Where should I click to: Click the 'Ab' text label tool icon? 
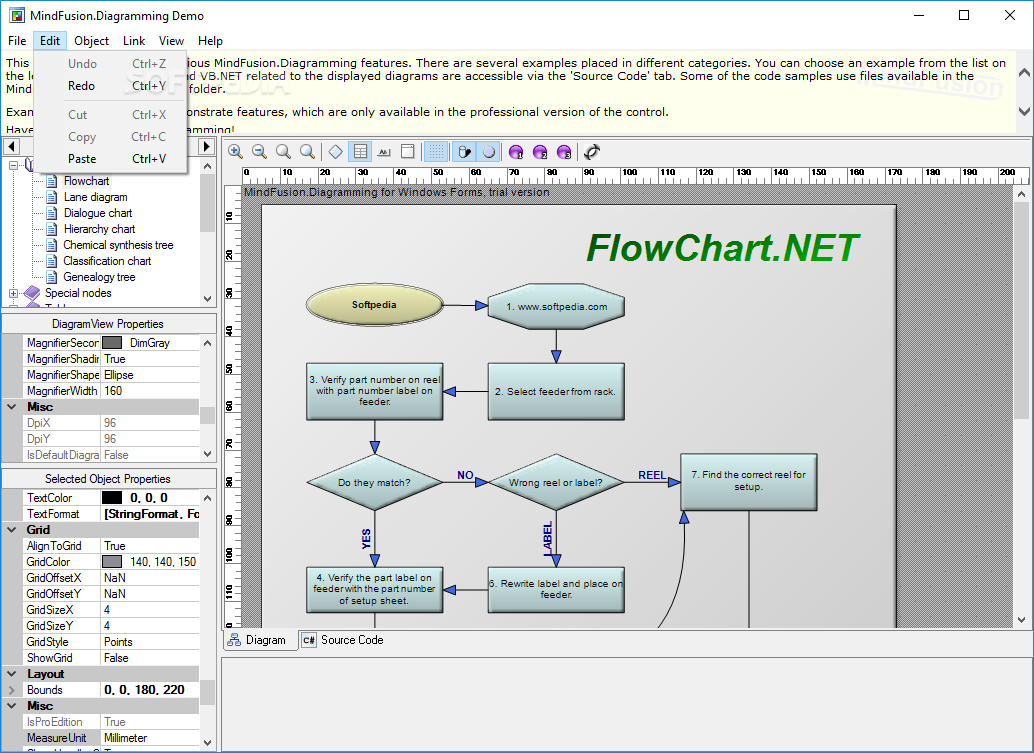384,152
